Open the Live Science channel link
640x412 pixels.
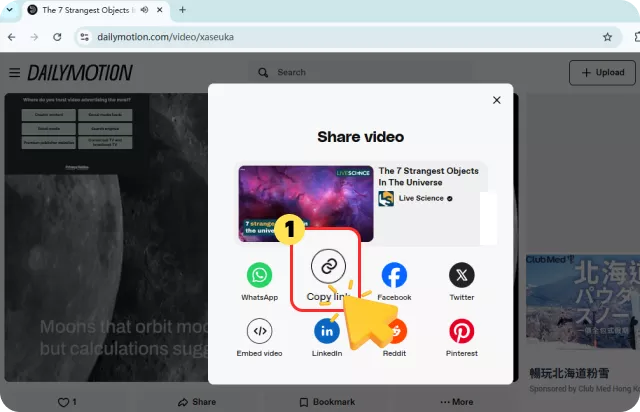coord(421,198)
